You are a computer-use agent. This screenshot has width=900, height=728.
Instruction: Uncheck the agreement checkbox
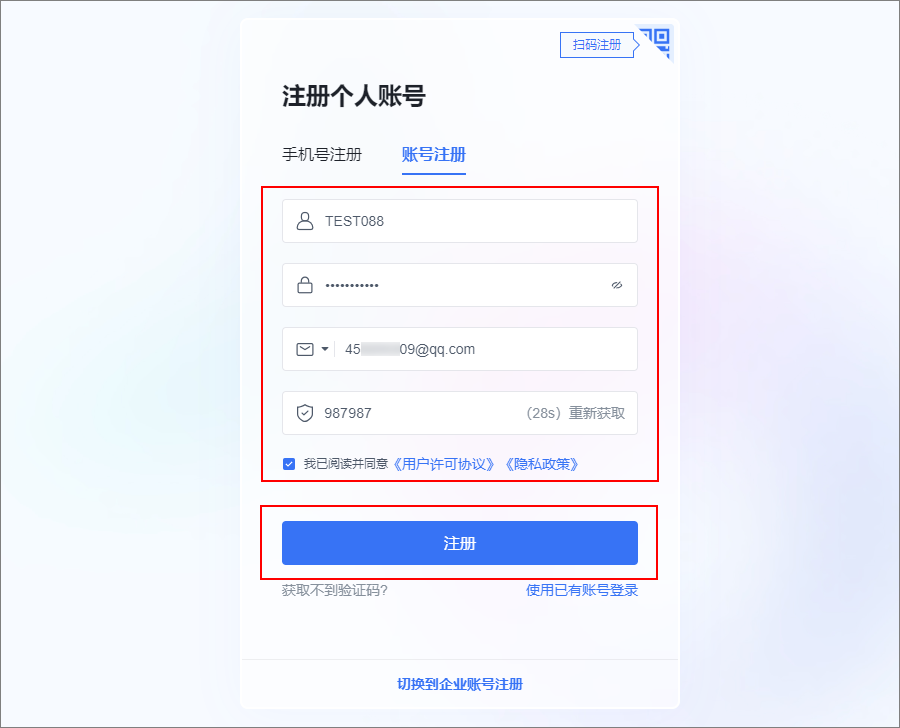click(x=289, y=464)
